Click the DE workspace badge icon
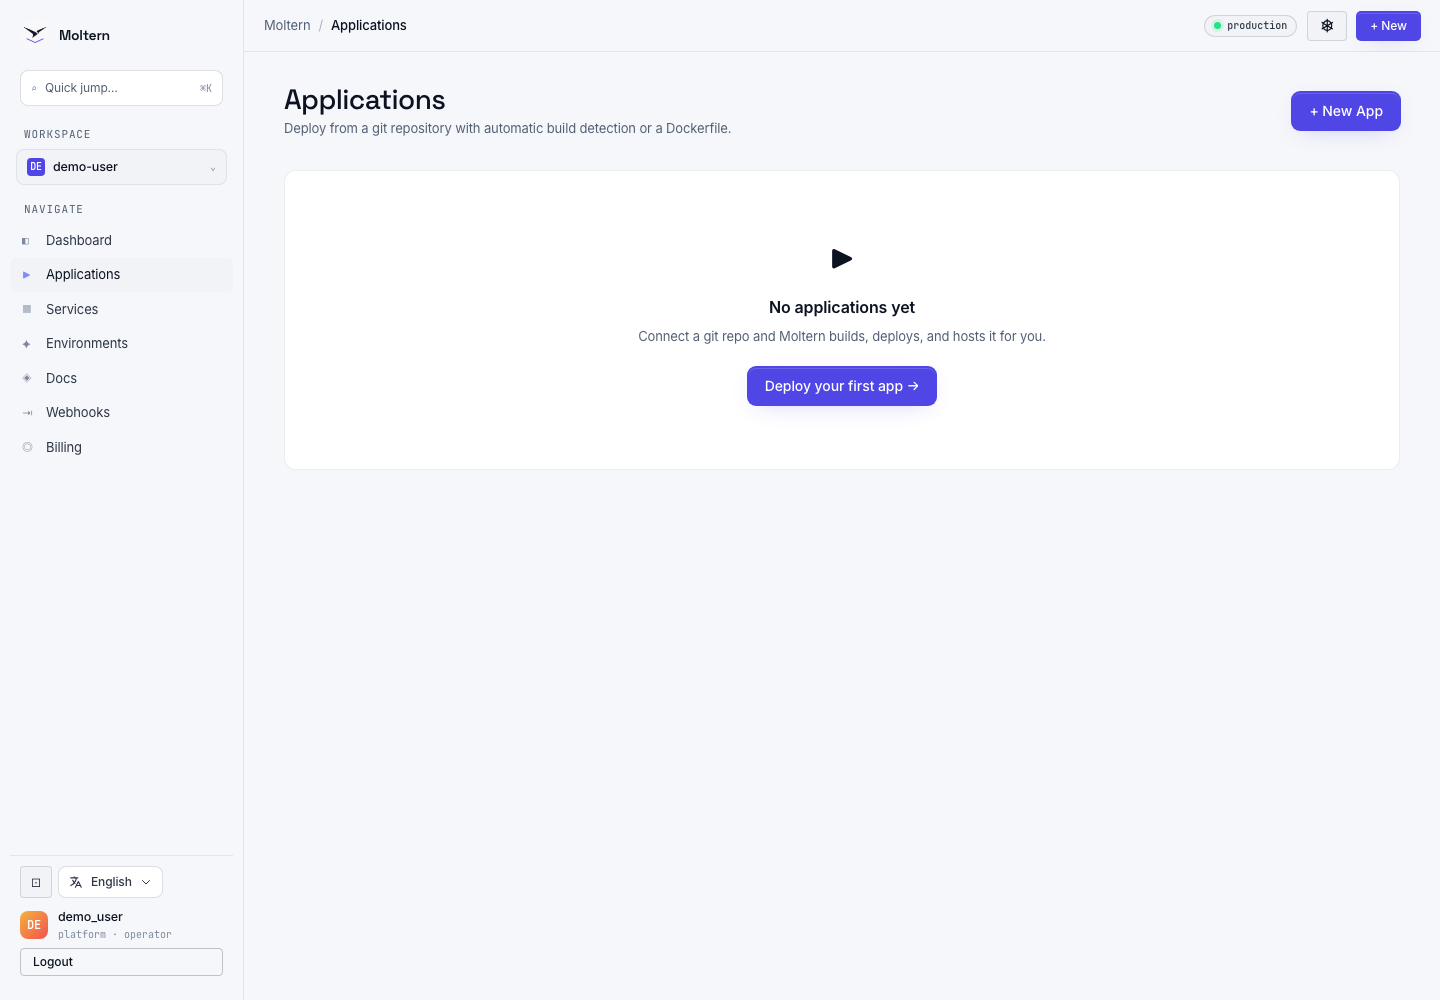 click(x=36, y=167)
